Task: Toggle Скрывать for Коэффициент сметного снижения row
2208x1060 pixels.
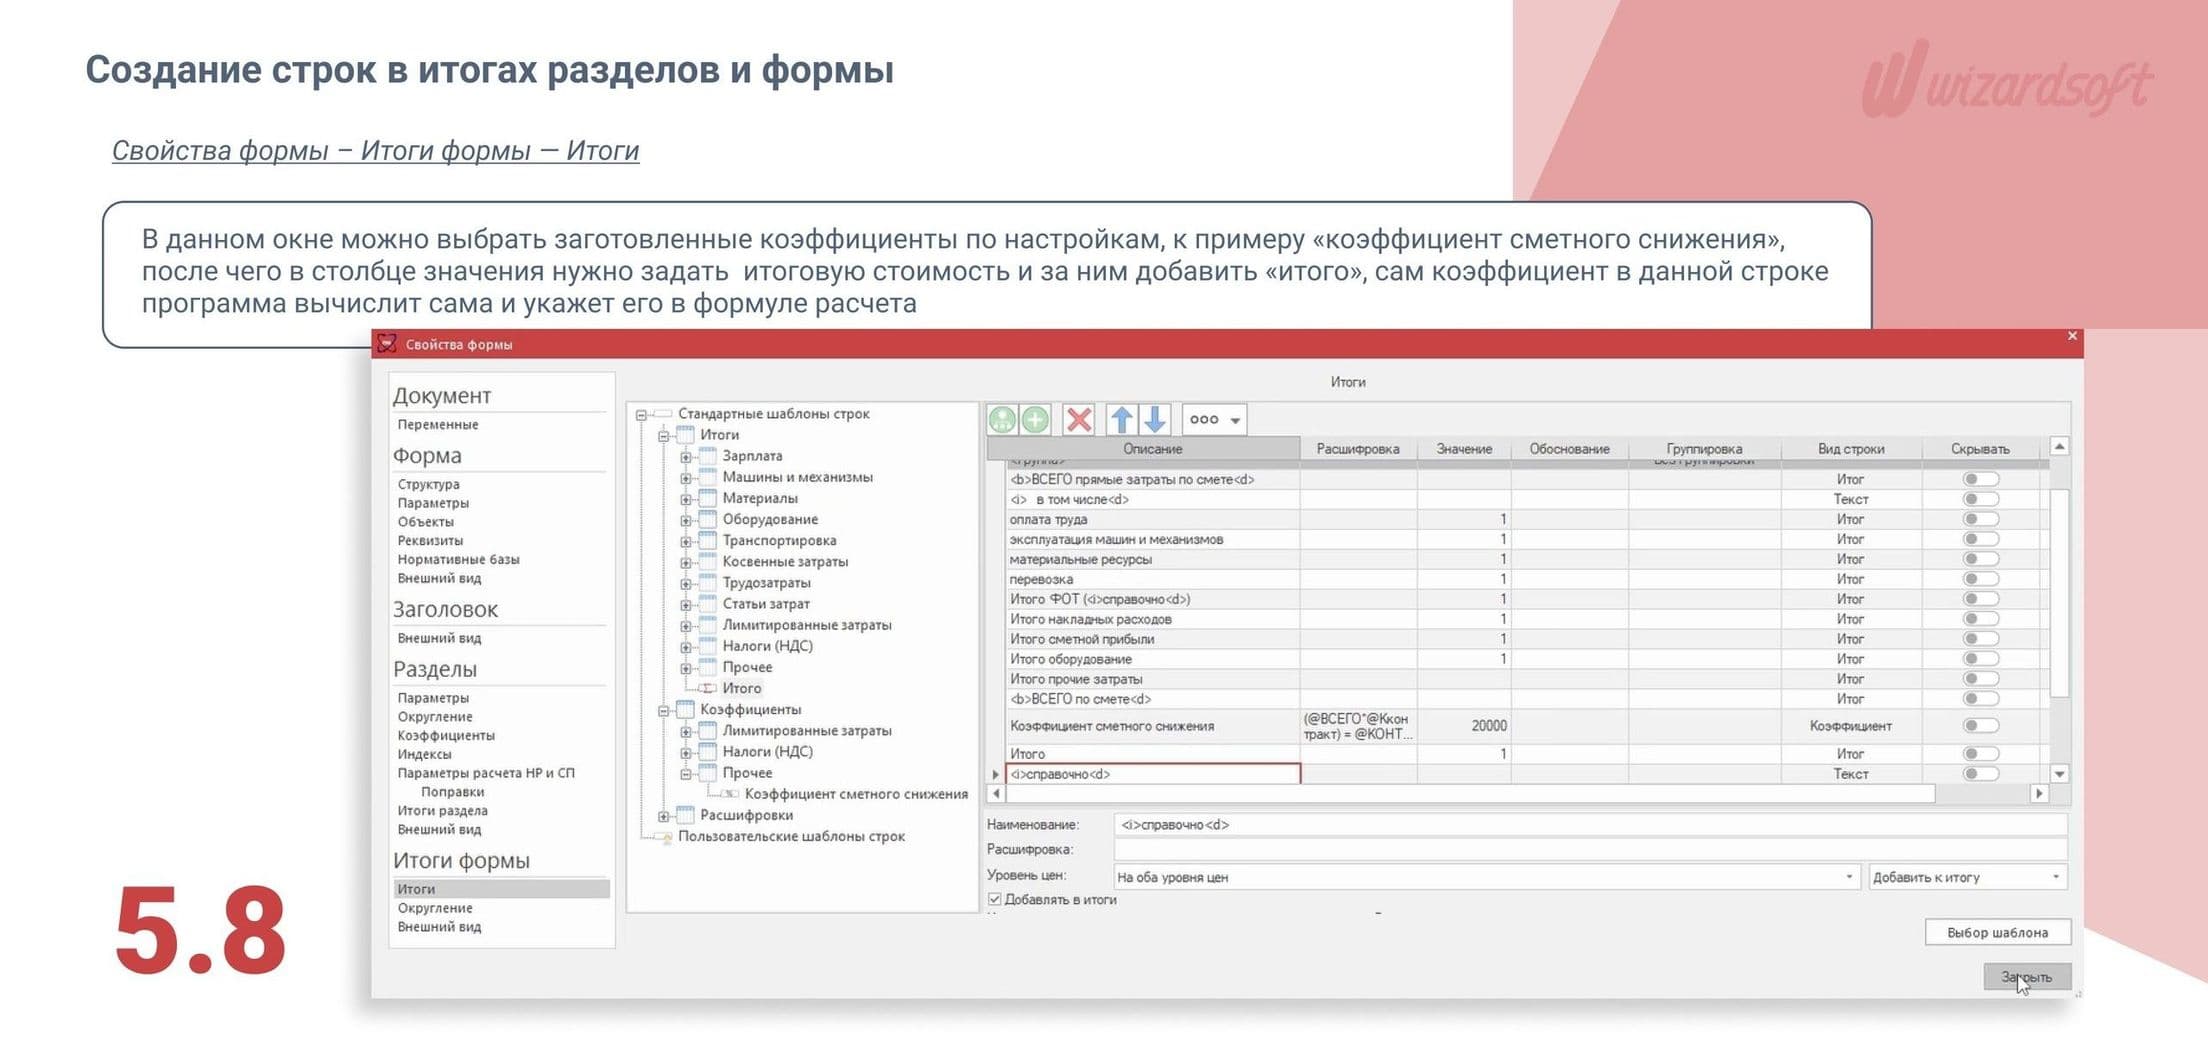Action: pyautogui.click(x=1980, y=726)
